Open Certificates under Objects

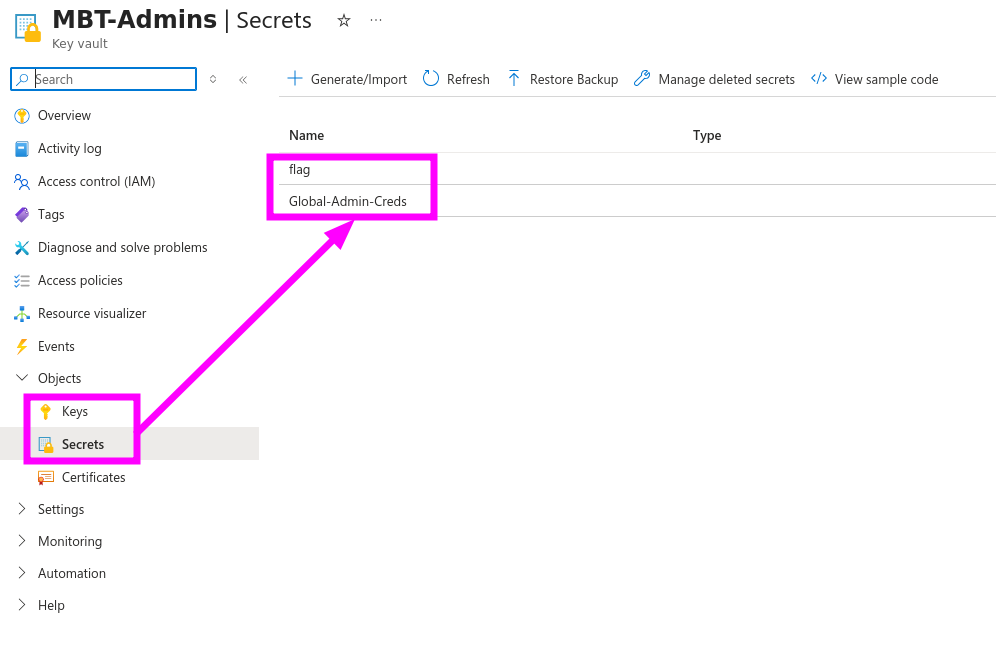(x=93, y=478)
